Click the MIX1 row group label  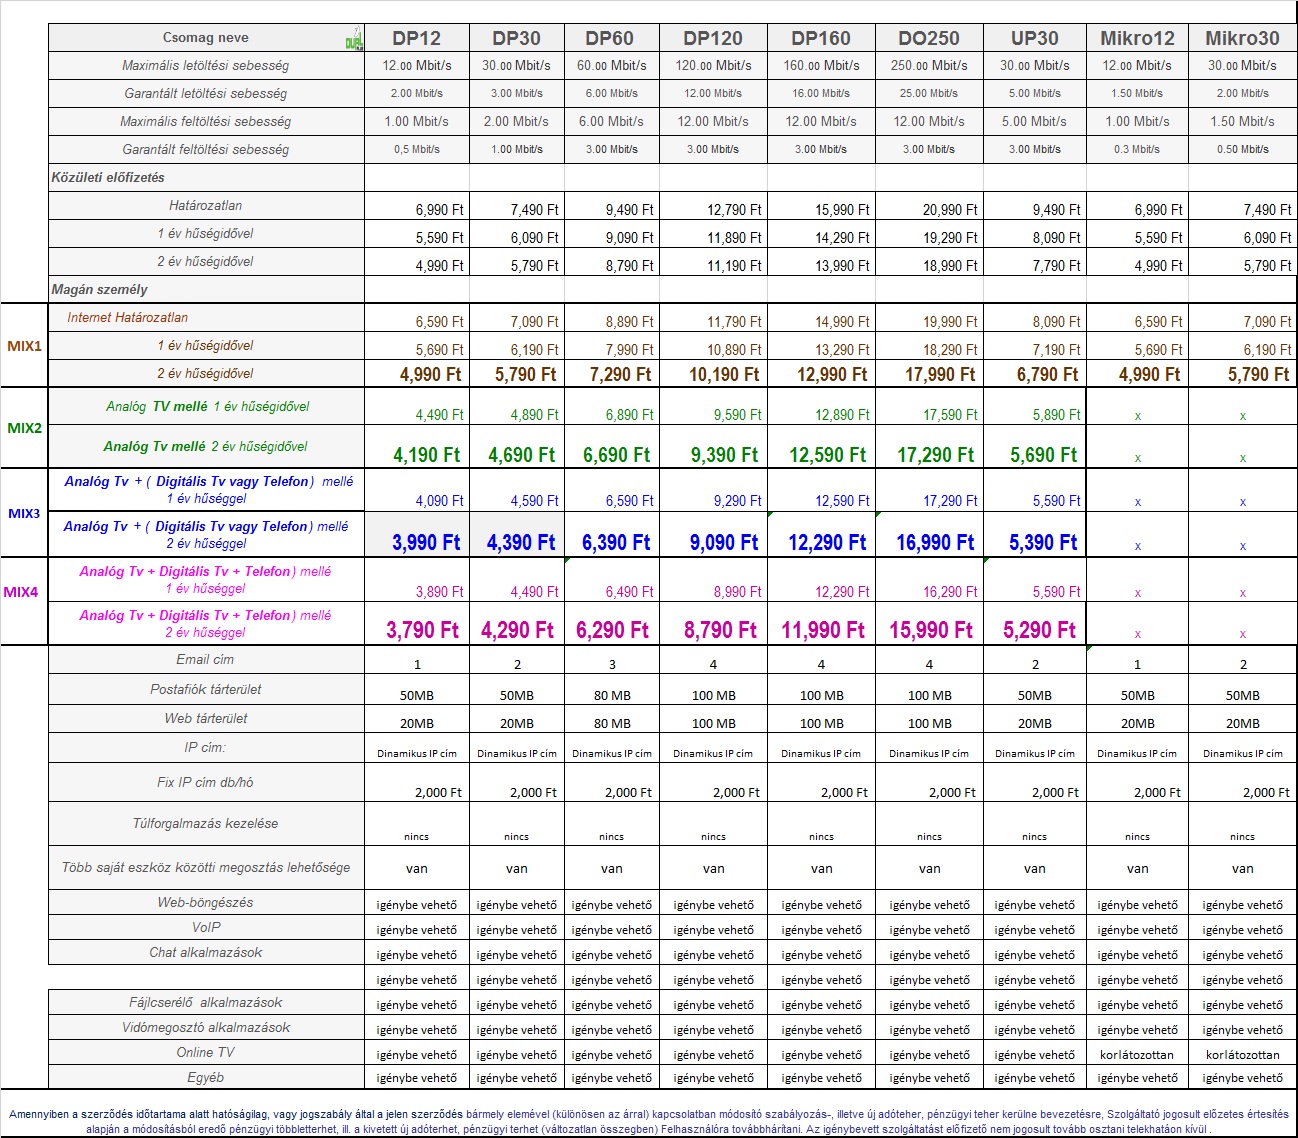coord(24,346)
